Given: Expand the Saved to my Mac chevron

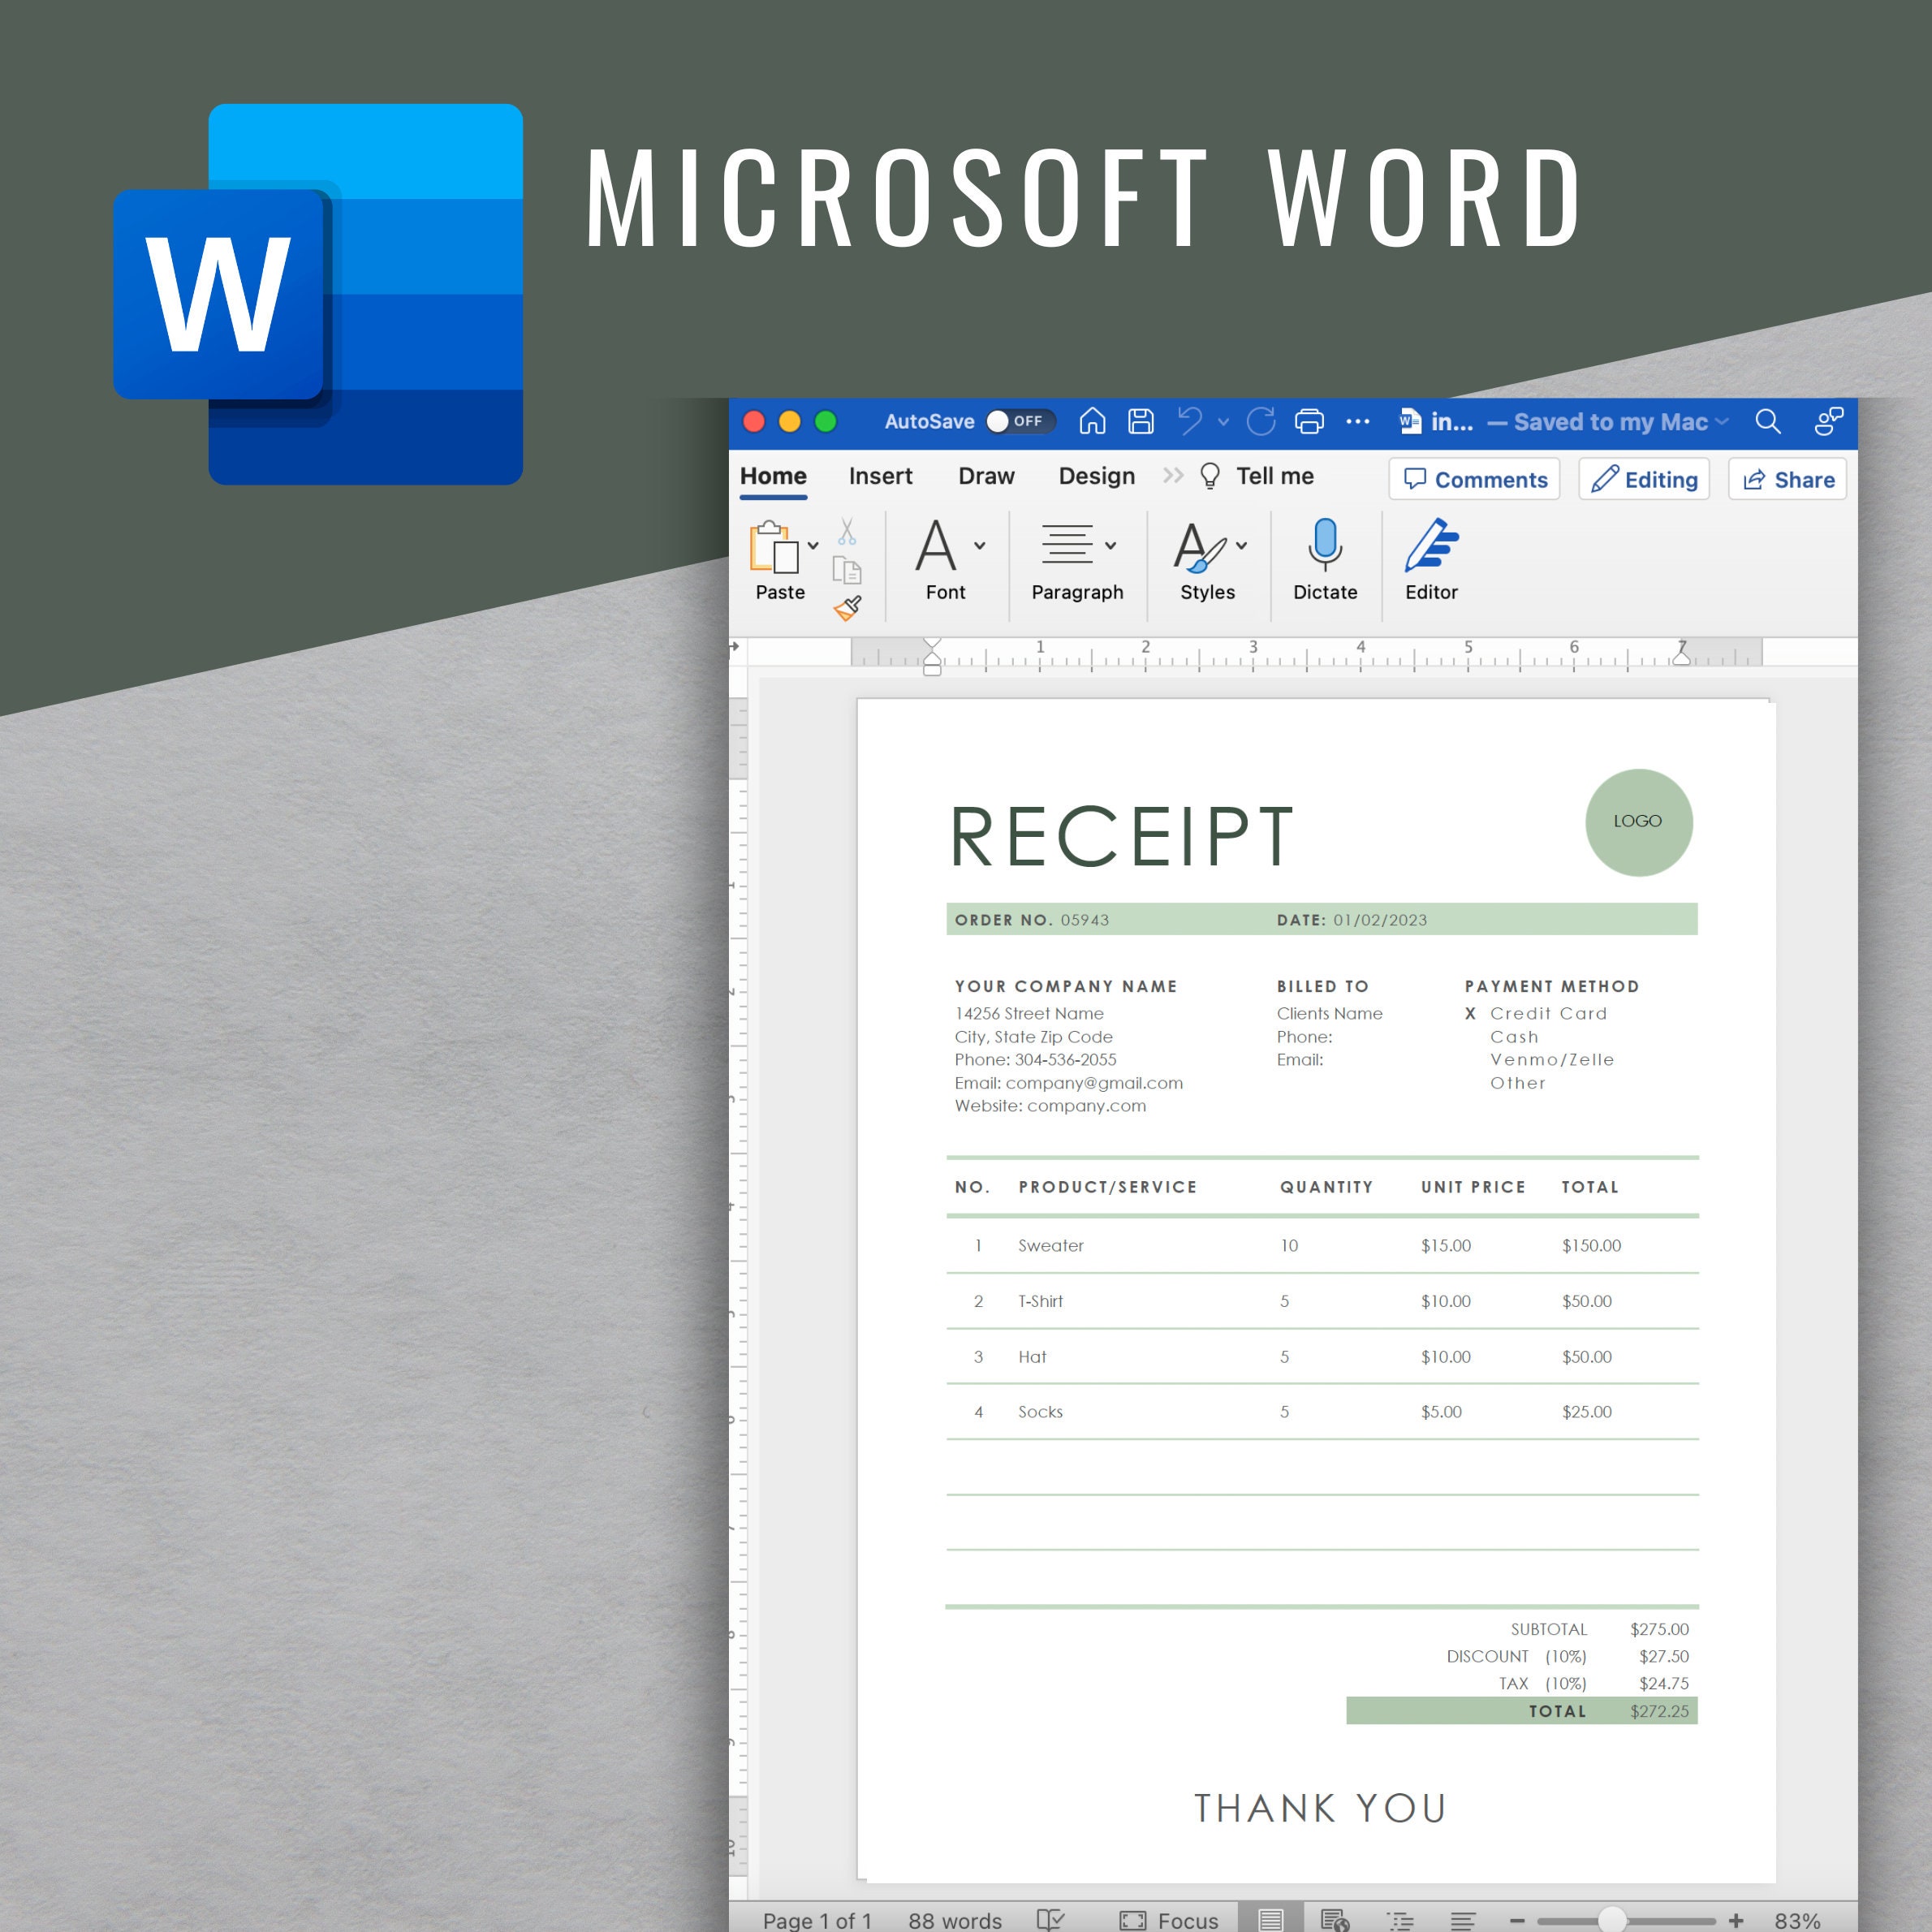Looking at the screenshot, I should (1722, 422).
